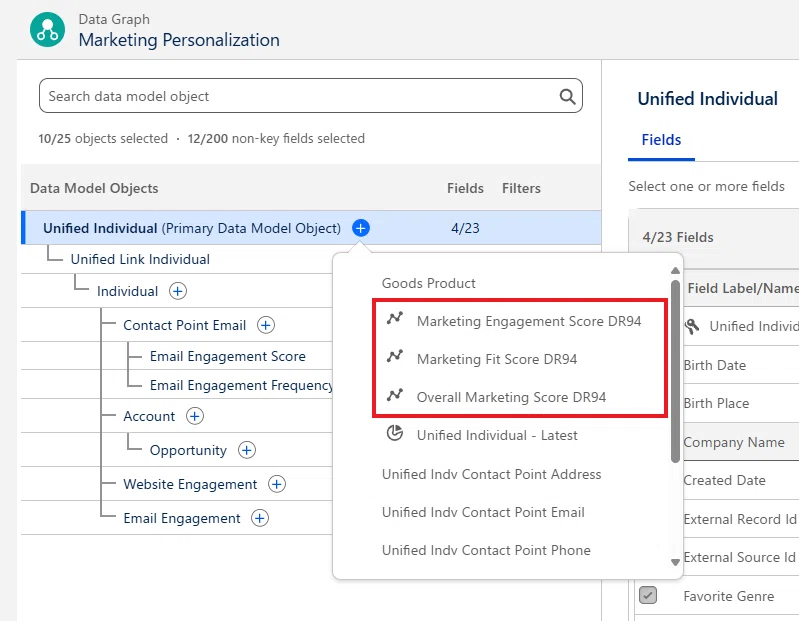Click Overall Marketing Score DR94 insight icon
The height and width of the screenshot is (621, 799).
tap(395, 394)
